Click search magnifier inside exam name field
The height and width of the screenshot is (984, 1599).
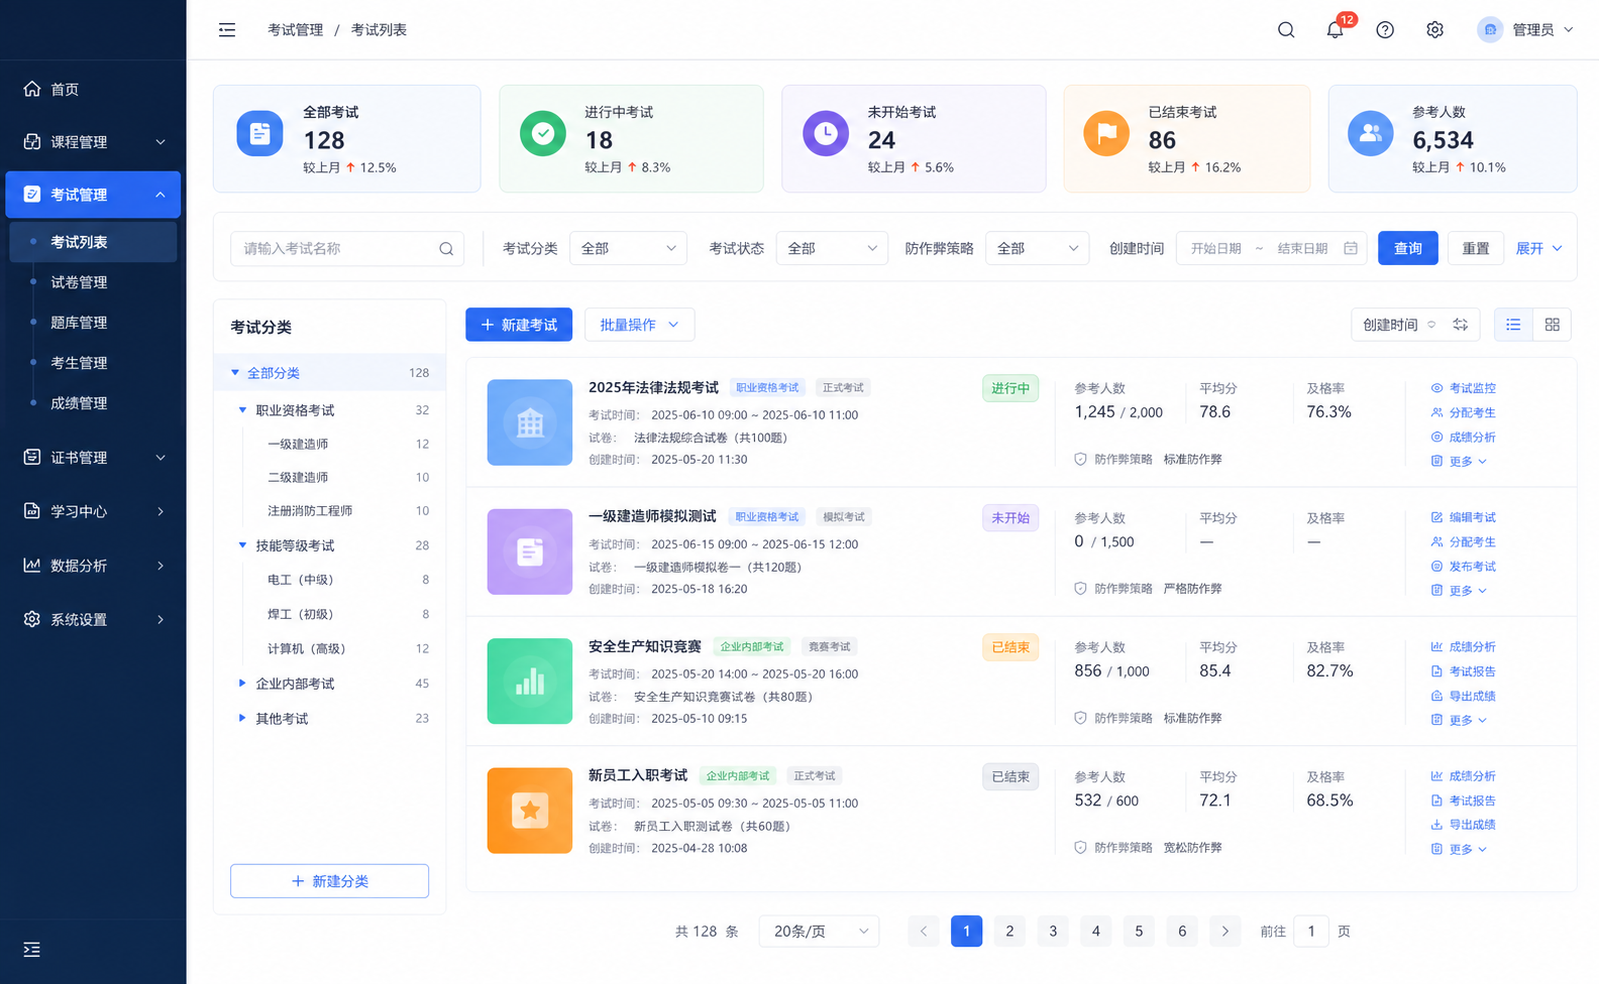point(446,249)
